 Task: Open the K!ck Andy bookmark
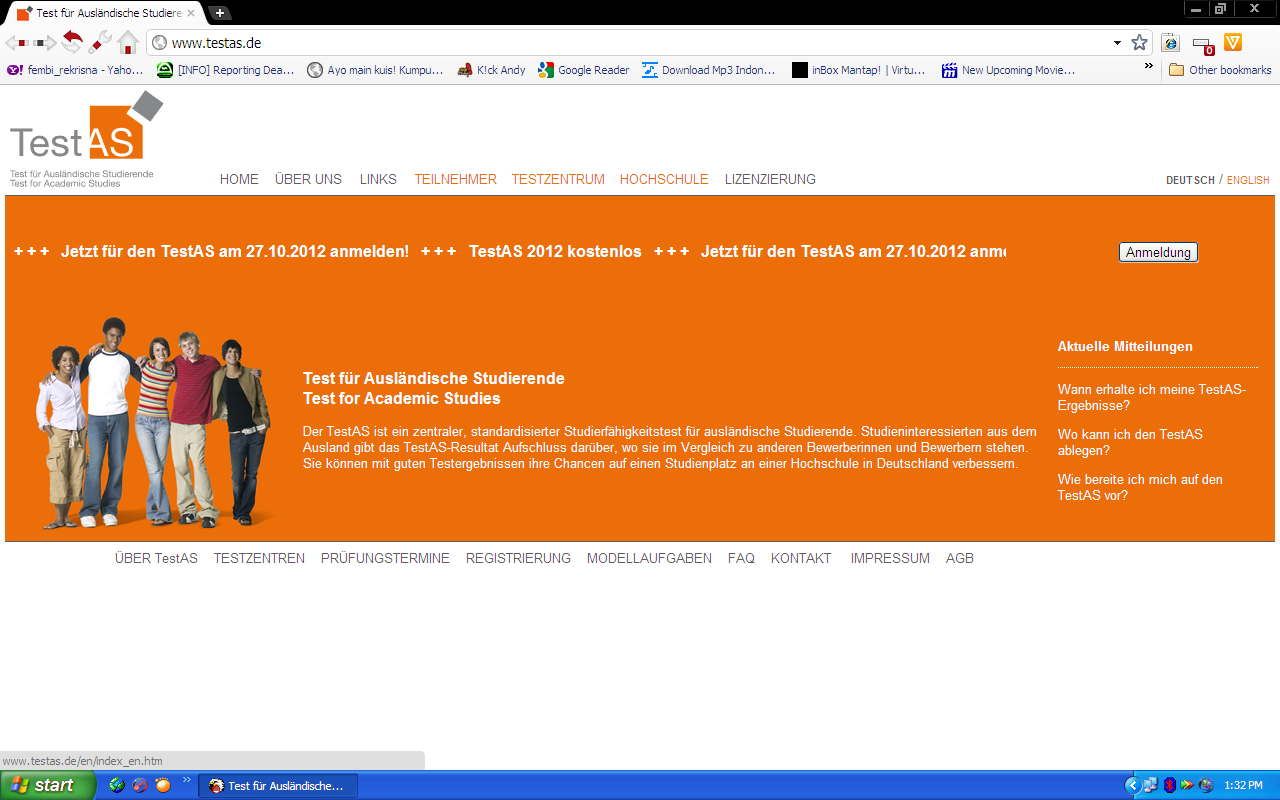click(491, 70)
